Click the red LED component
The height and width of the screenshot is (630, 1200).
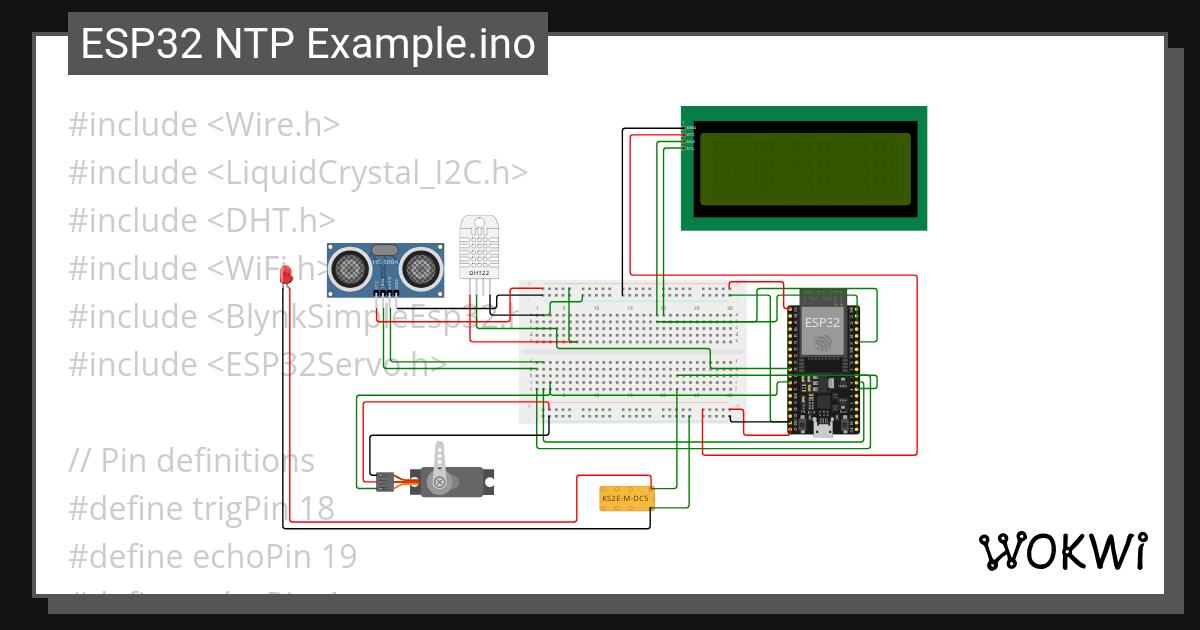[x=287, y=275]
